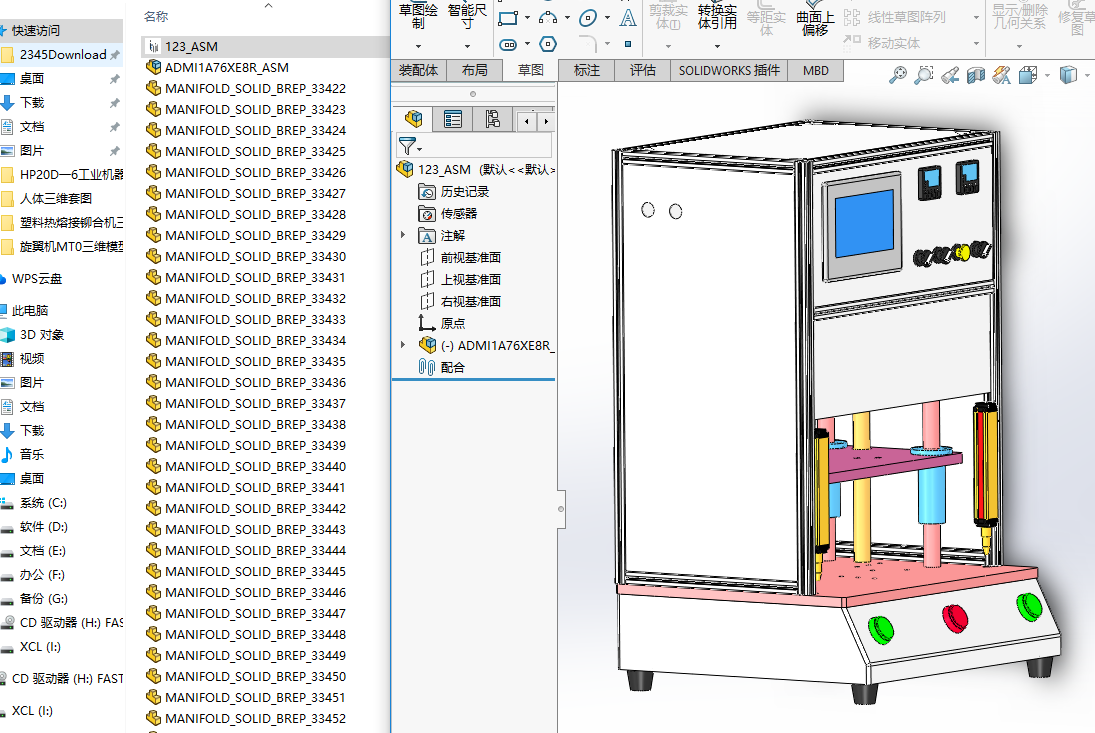Select file MANIFOLD_SOLID_BREP_33430 in the list
This screenshot has height=733, width=1095.
pos(255,256)
